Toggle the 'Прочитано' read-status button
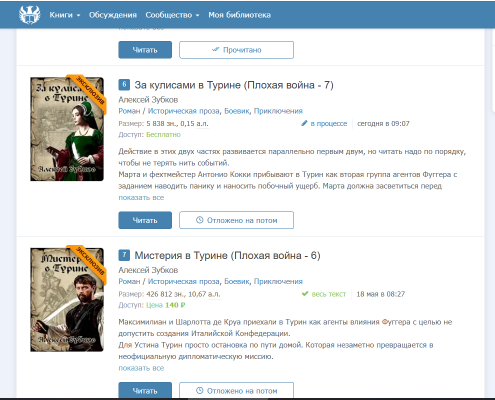Viewport: 495px width, 400px height. [x=236, y=50]
